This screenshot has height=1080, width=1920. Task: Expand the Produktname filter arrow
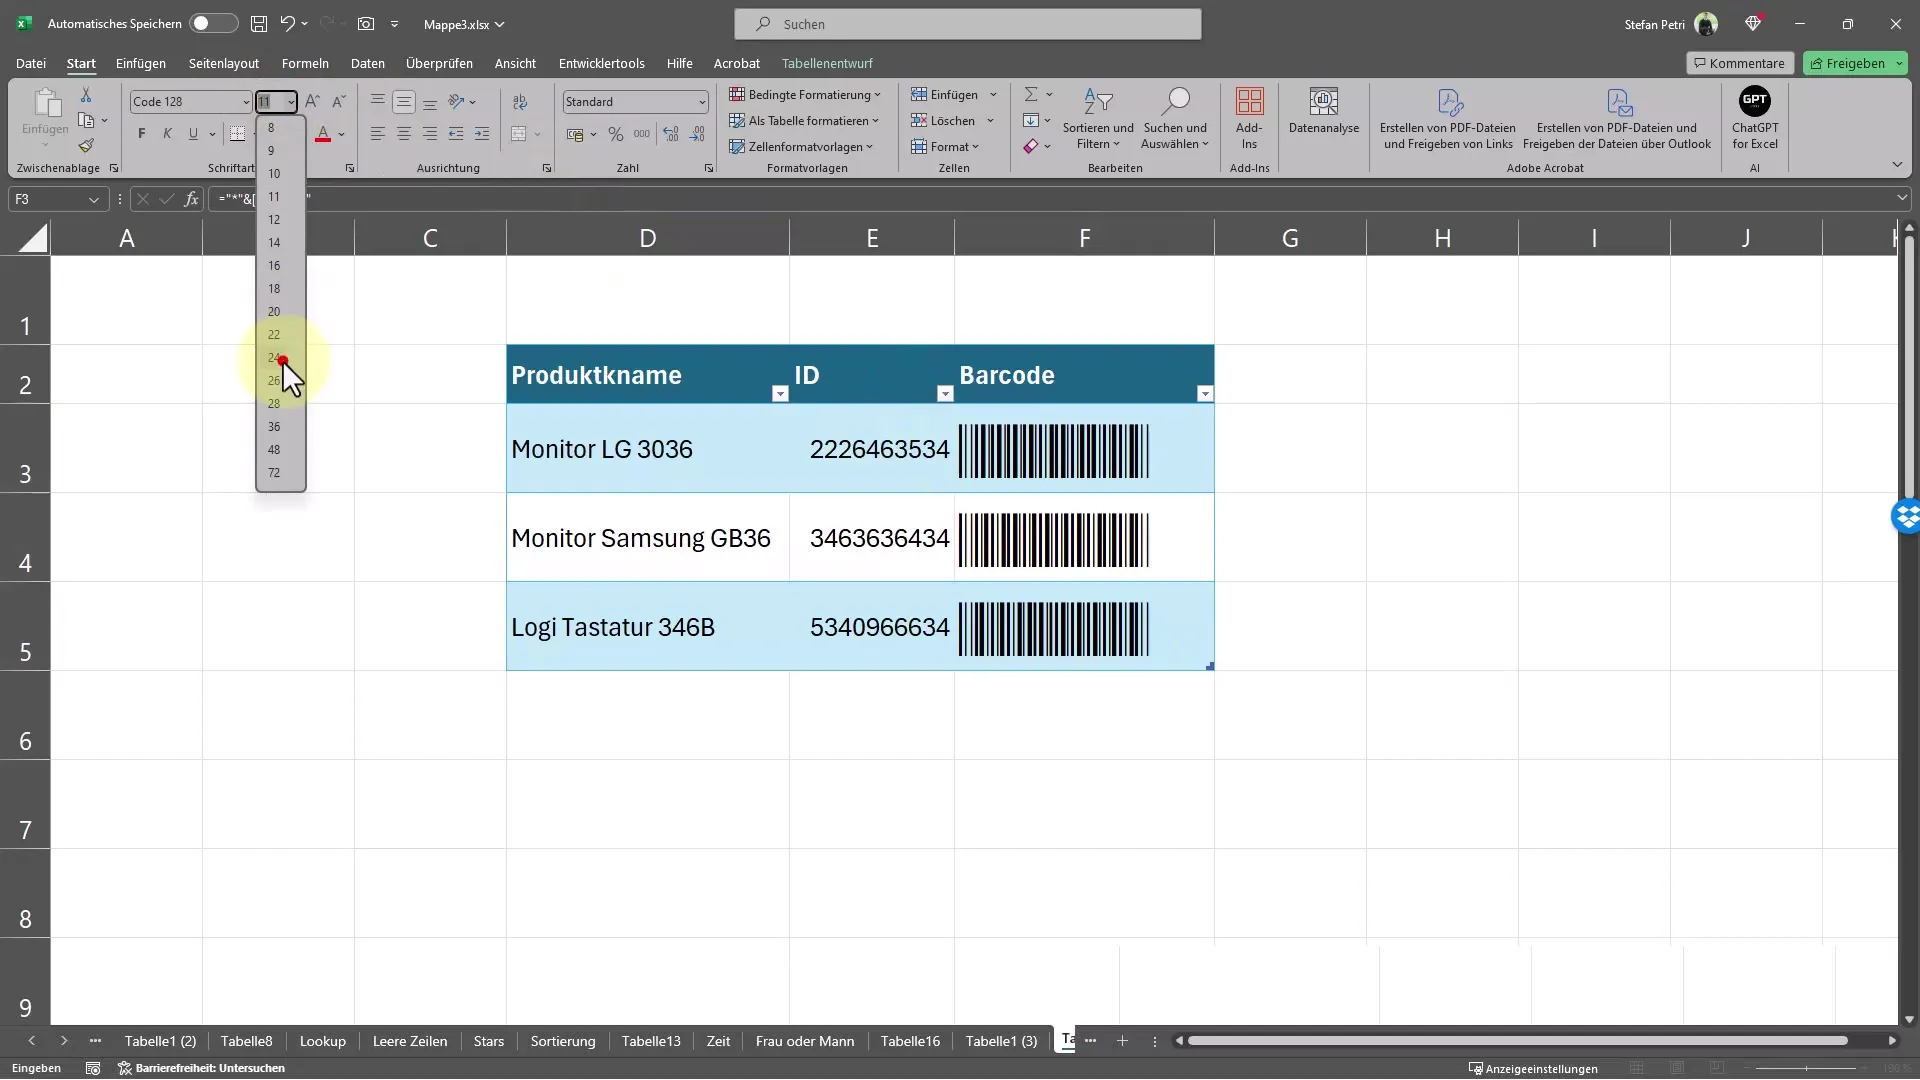click(x=779, y=393)
